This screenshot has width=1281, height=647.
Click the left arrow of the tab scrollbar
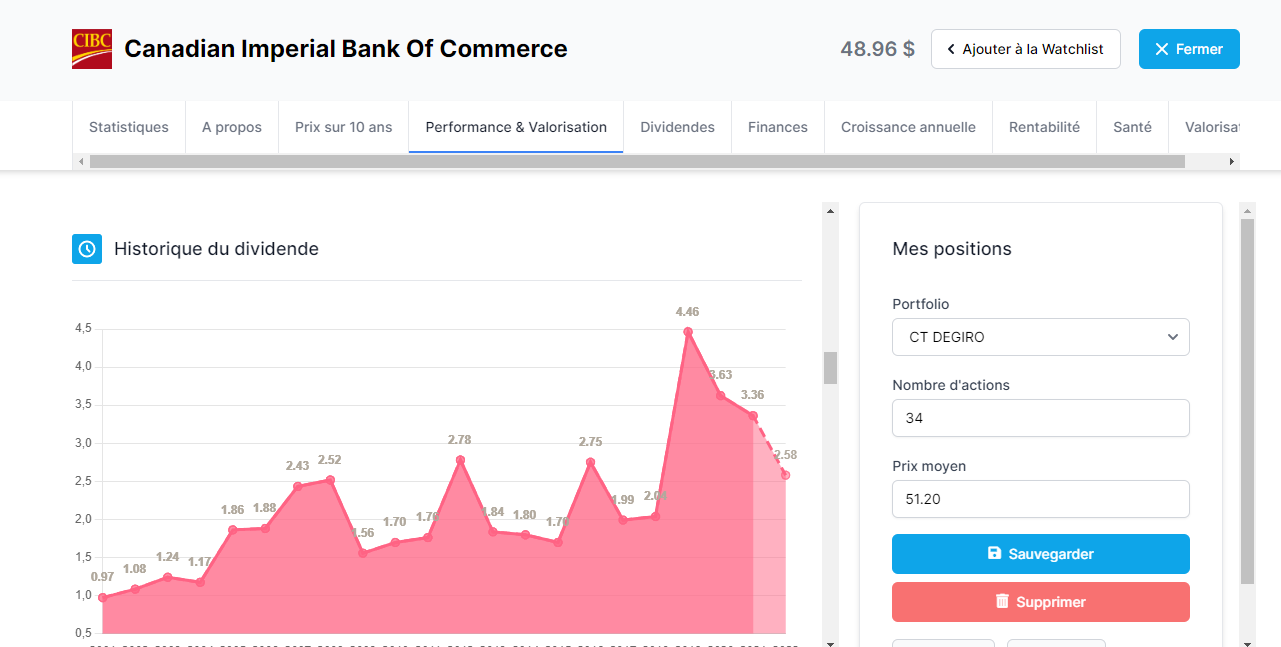80,161
